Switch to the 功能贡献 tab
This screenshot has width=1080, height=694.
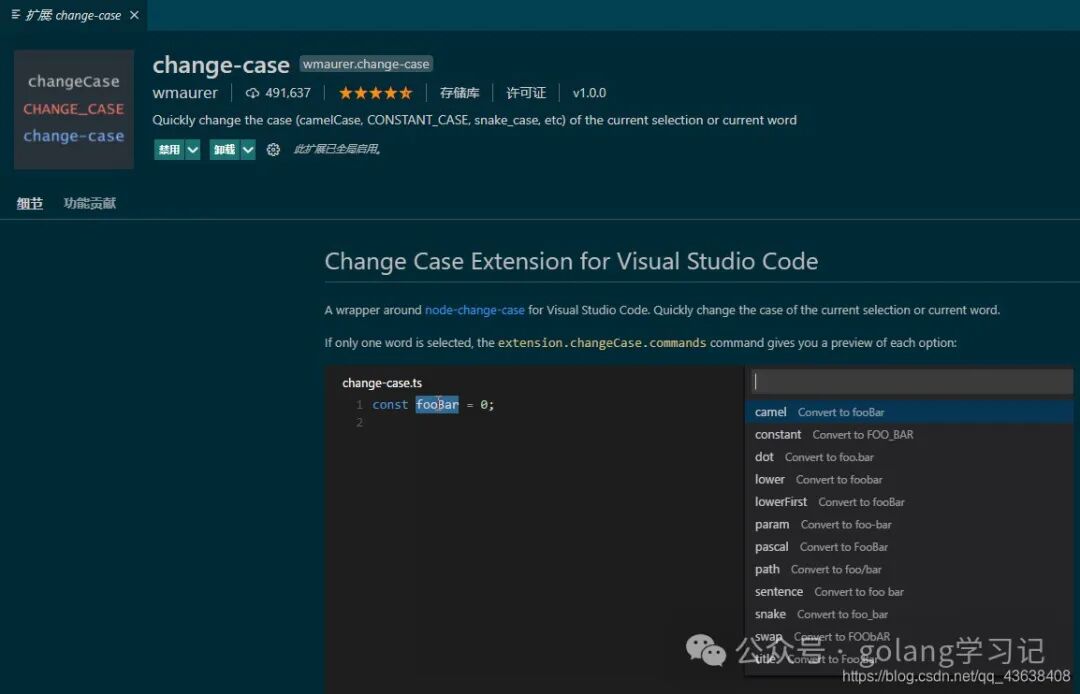90,203
